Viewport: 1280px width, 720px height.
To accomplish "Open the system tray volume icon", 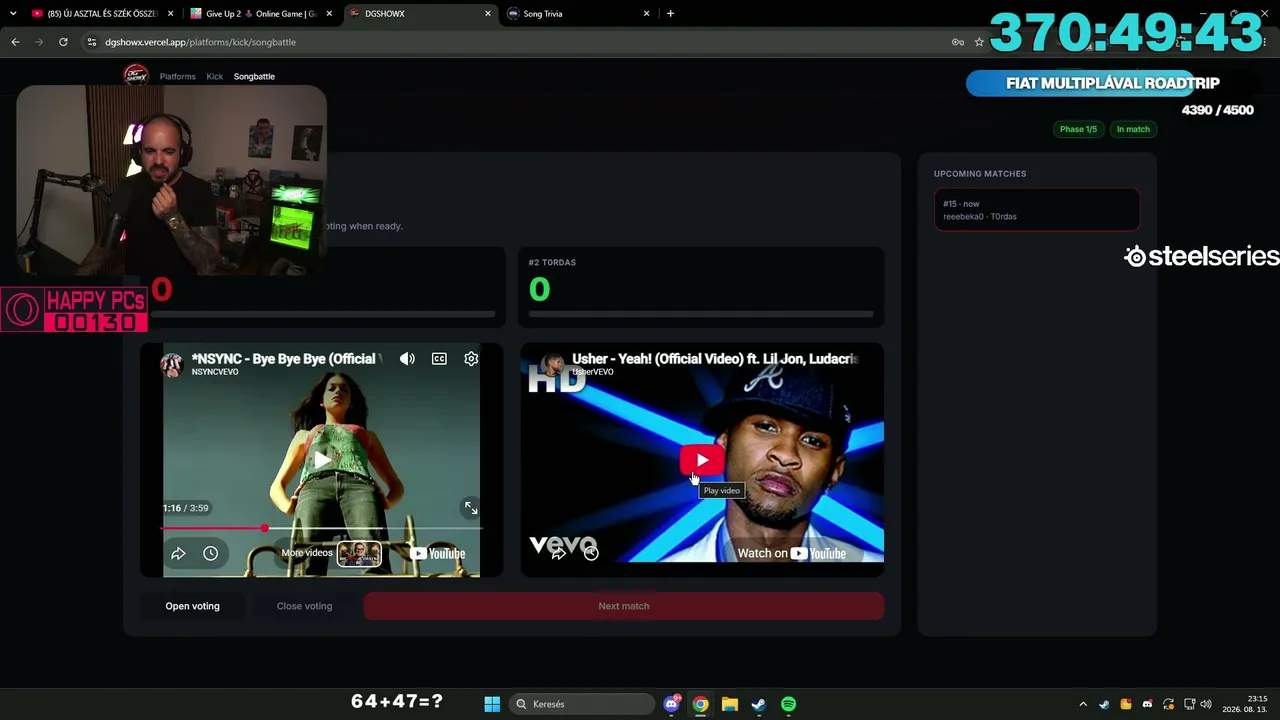I will 1206,704.
